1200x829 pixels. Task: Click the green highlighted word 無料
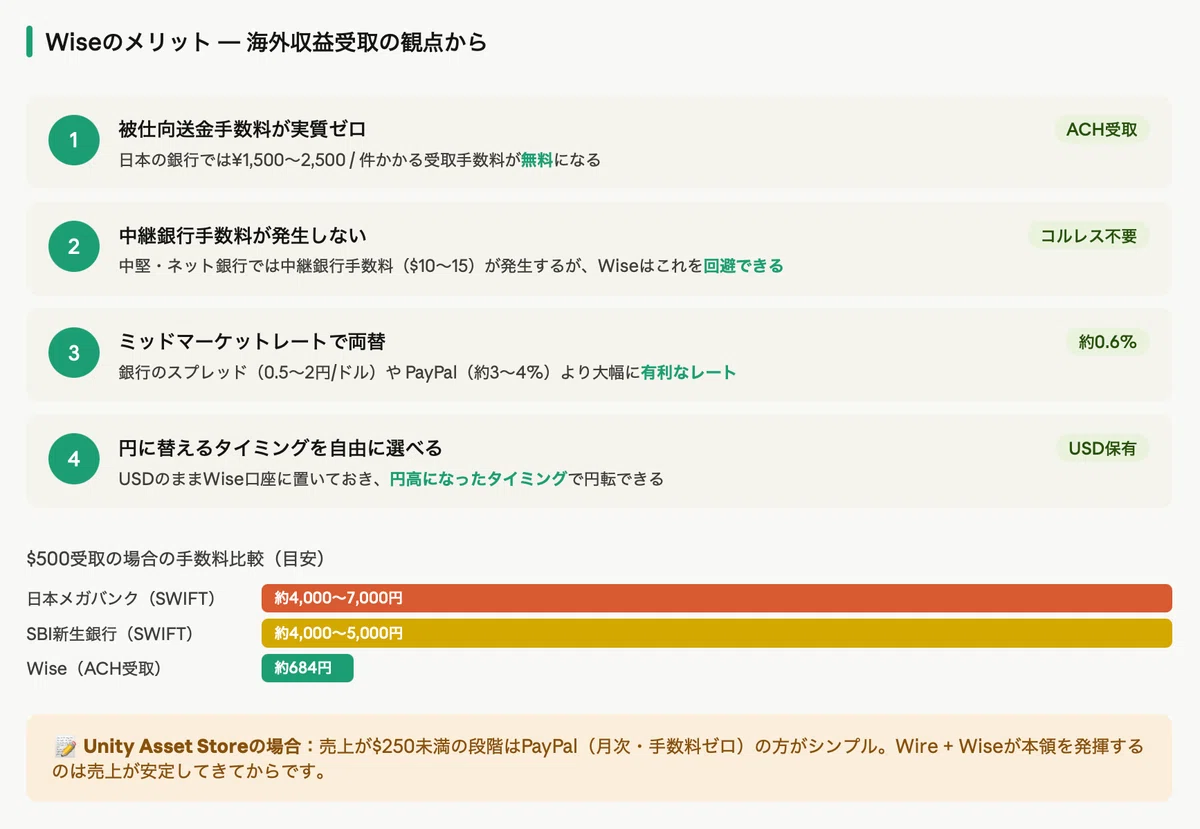point(537,159)
